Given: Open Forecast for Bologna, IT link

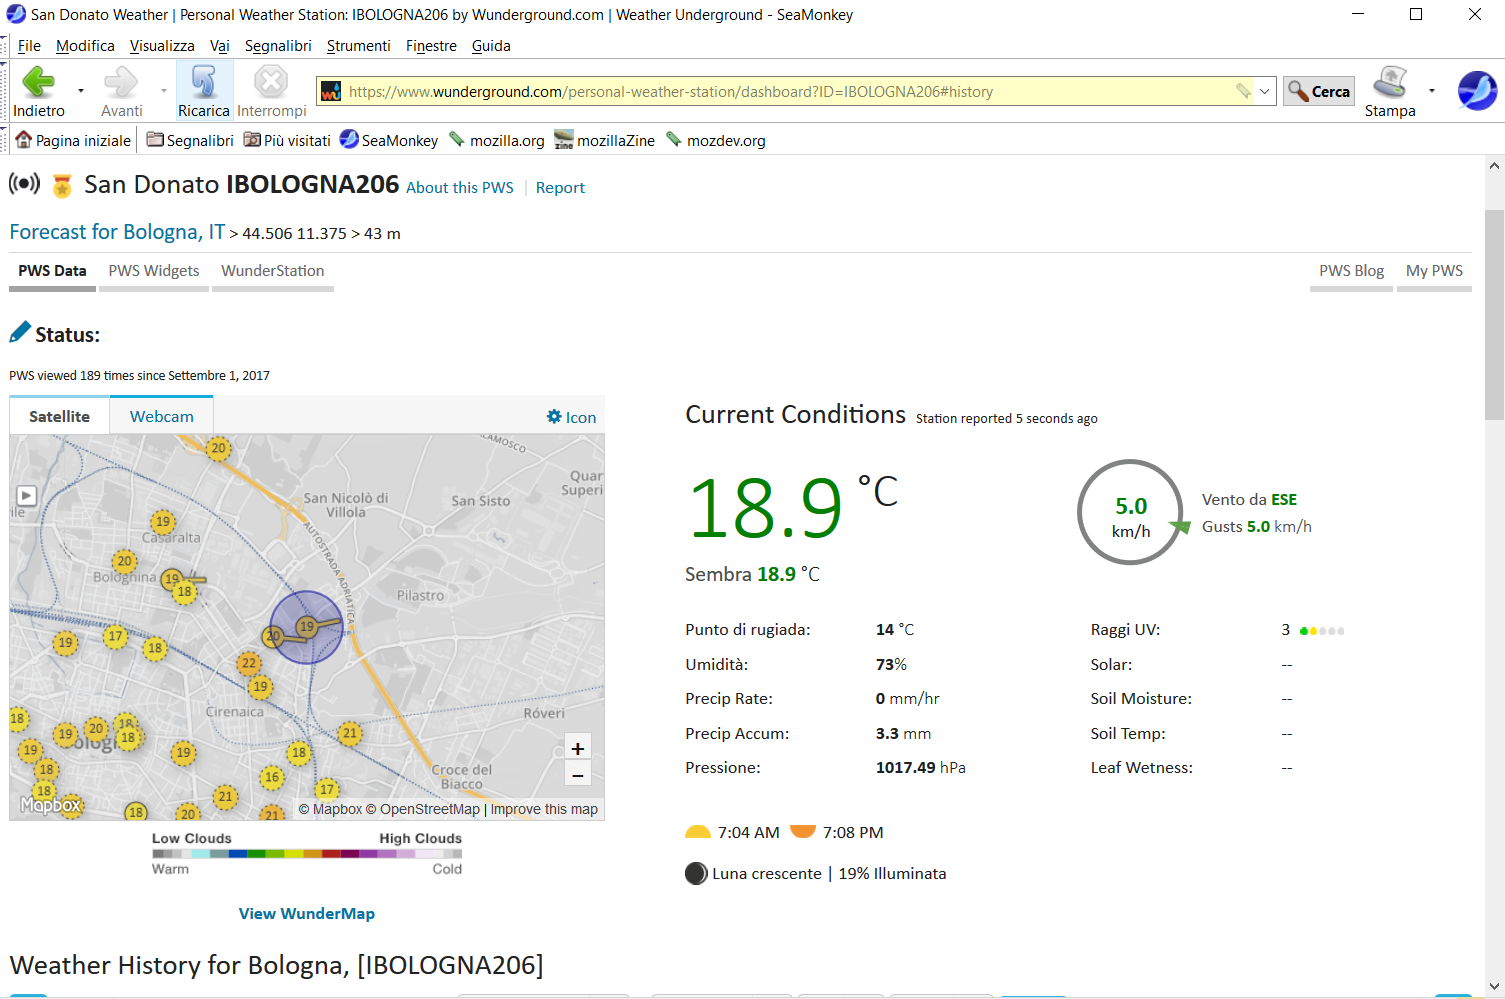Looking at the screenshot, I should click(117, 232).
